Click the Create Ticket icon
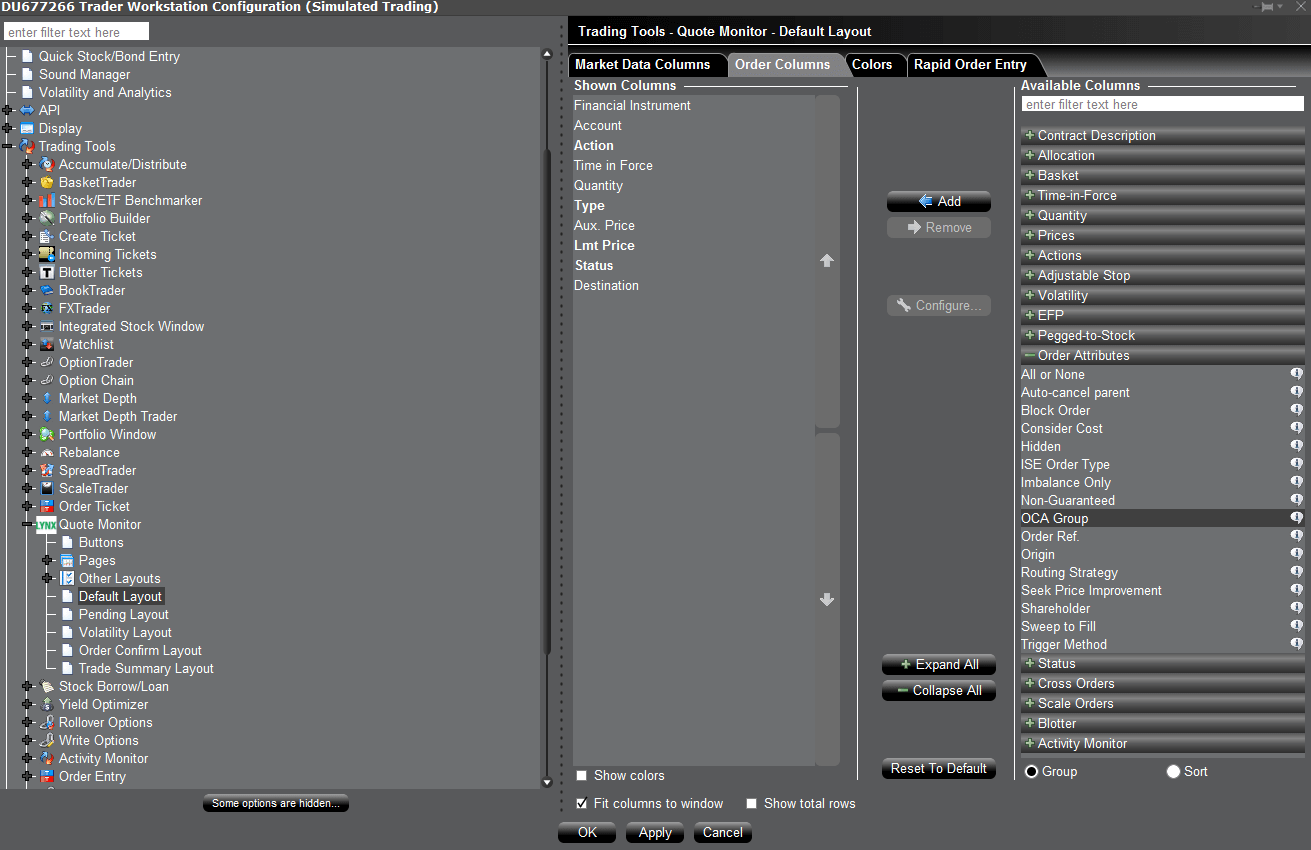Image resolution: width=1311 pixels, height=850 pixels. point(46,236)
